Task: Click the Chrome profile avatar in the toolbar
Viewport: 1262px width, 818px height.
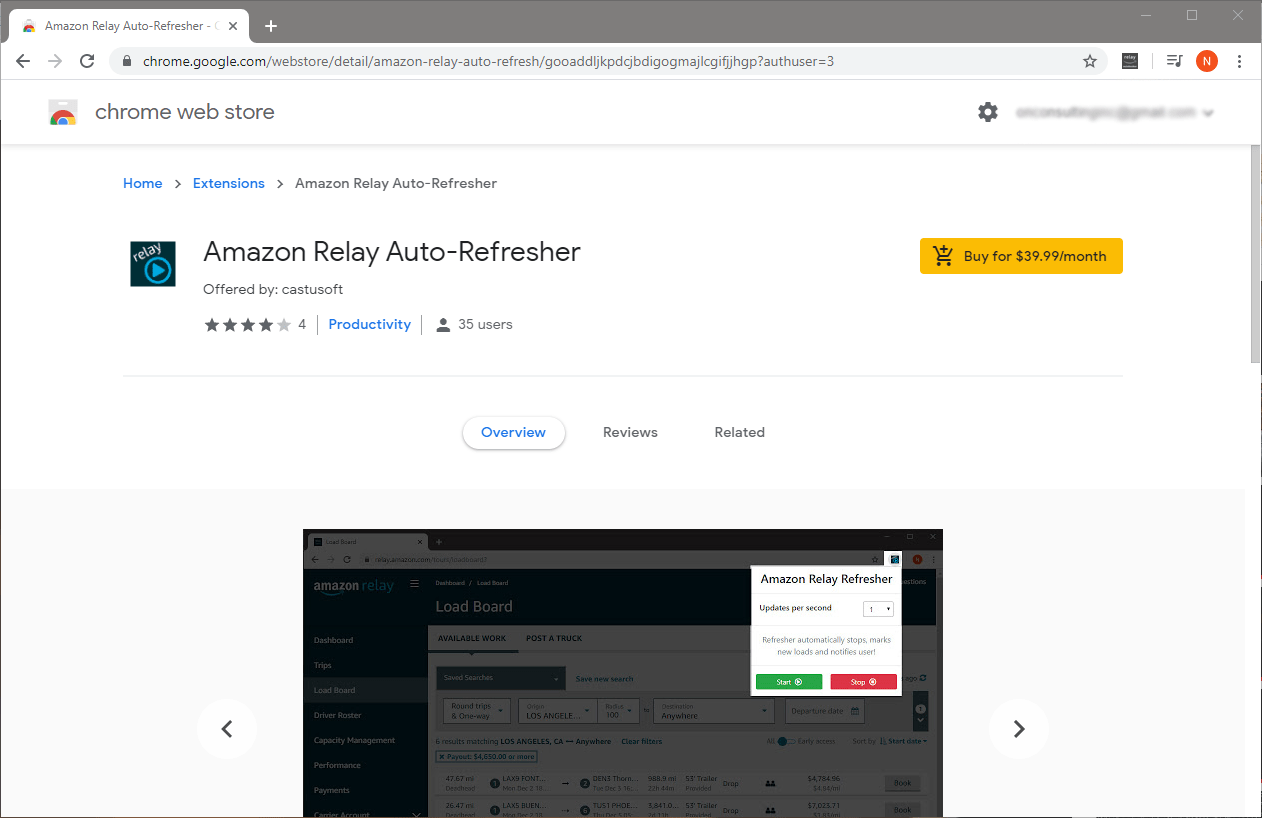Action: pos(1207,61)
